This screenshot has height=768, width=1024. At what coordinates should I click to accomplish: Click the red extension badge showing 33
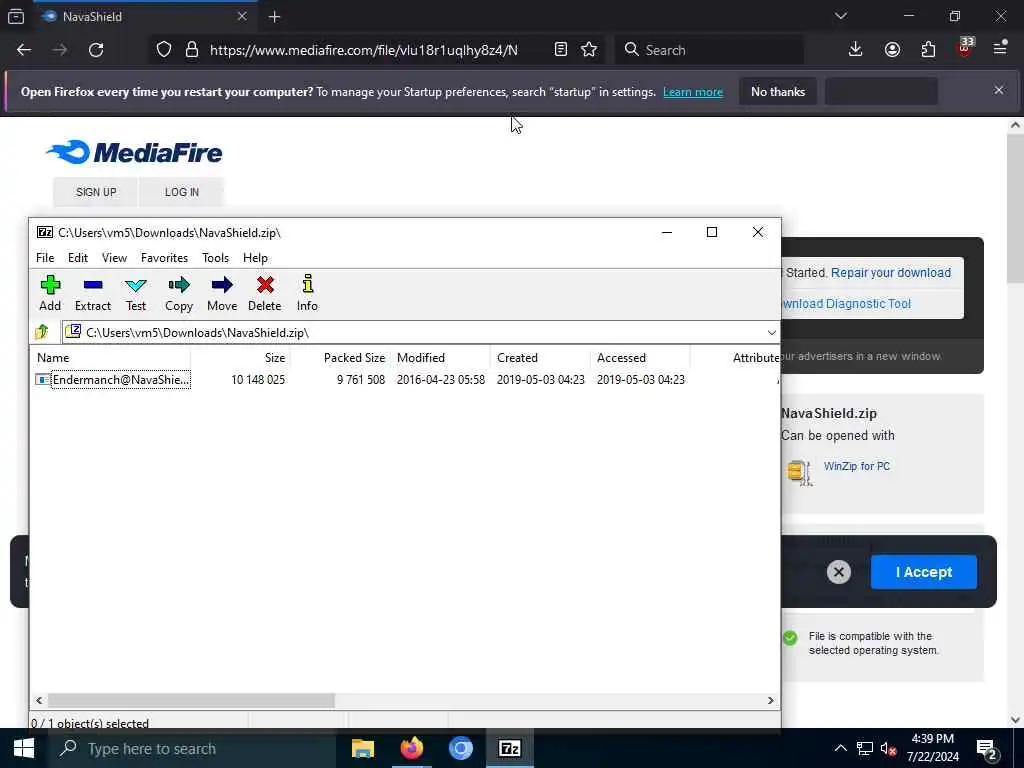(965, 47)
